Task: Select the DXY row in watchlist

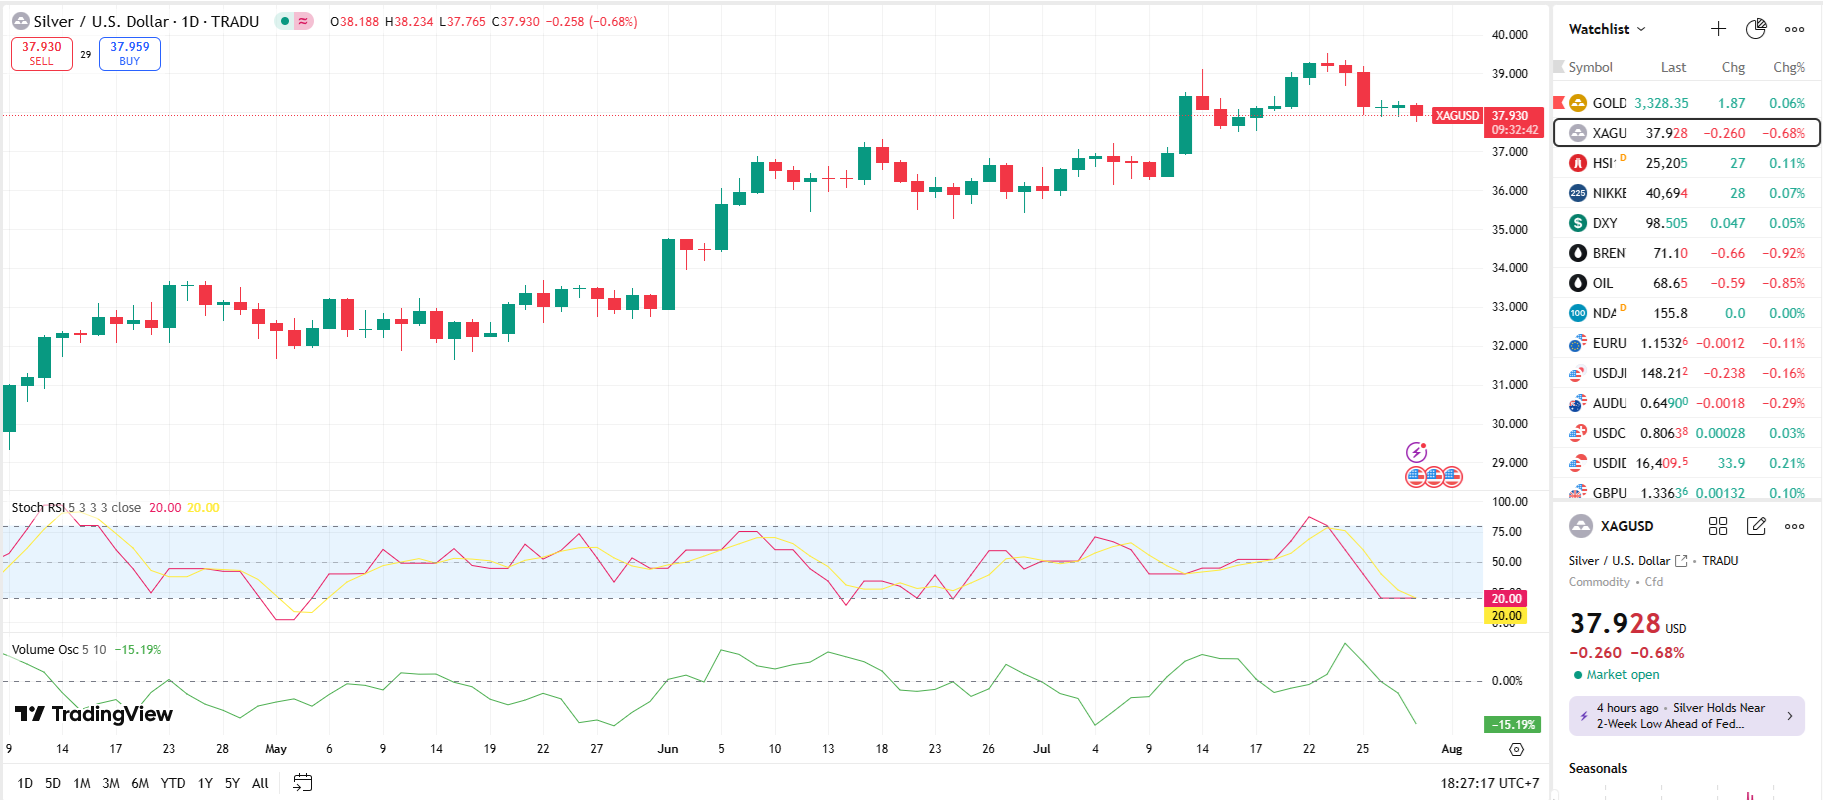Action: pyautogui.click(x=1686, y=223)
